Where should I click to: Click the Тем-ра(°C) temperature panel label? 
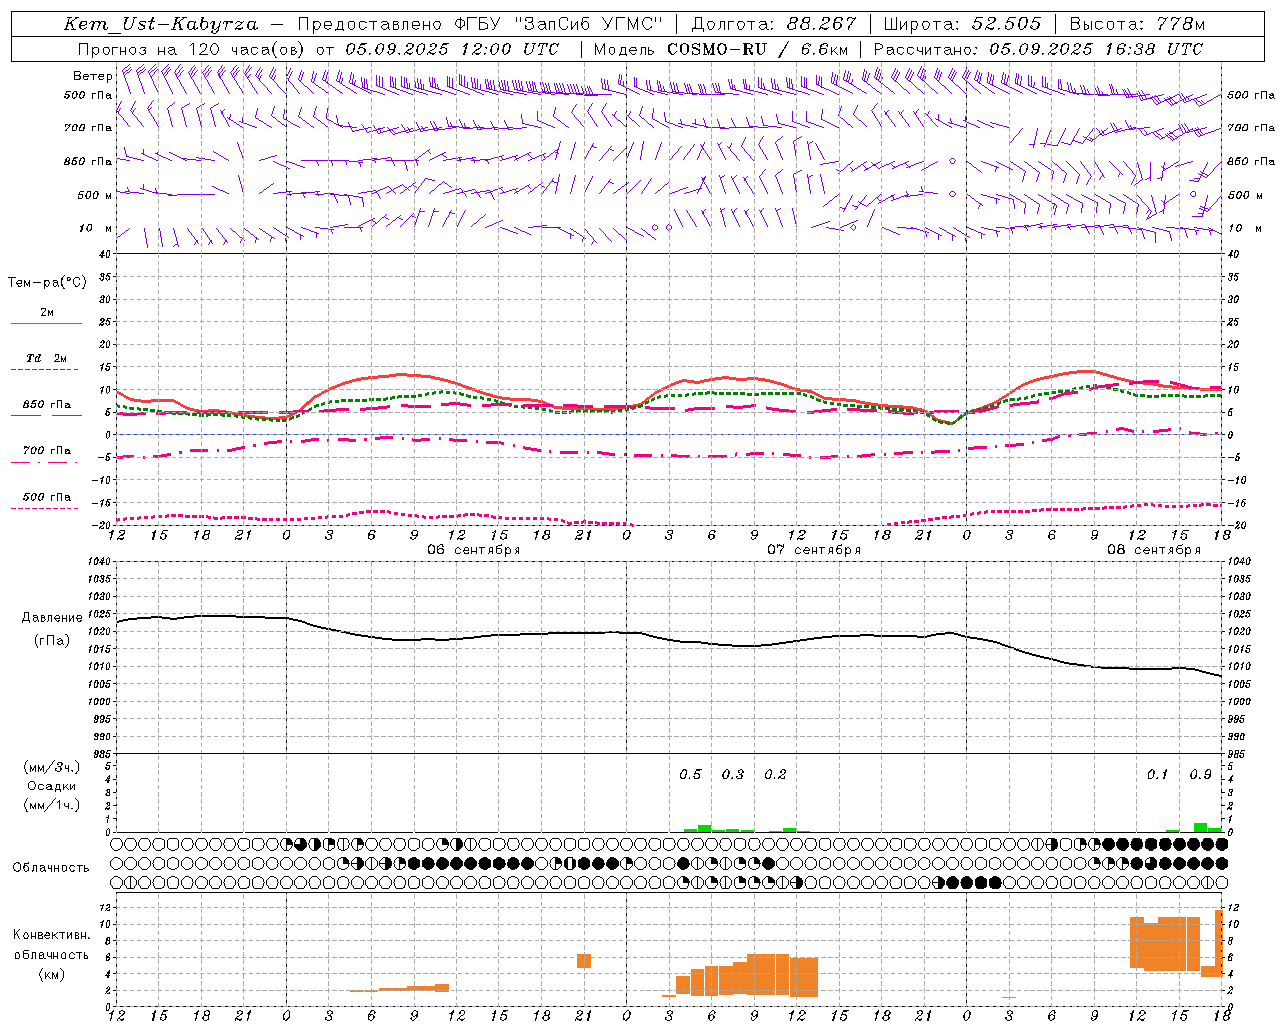point(47,283)
